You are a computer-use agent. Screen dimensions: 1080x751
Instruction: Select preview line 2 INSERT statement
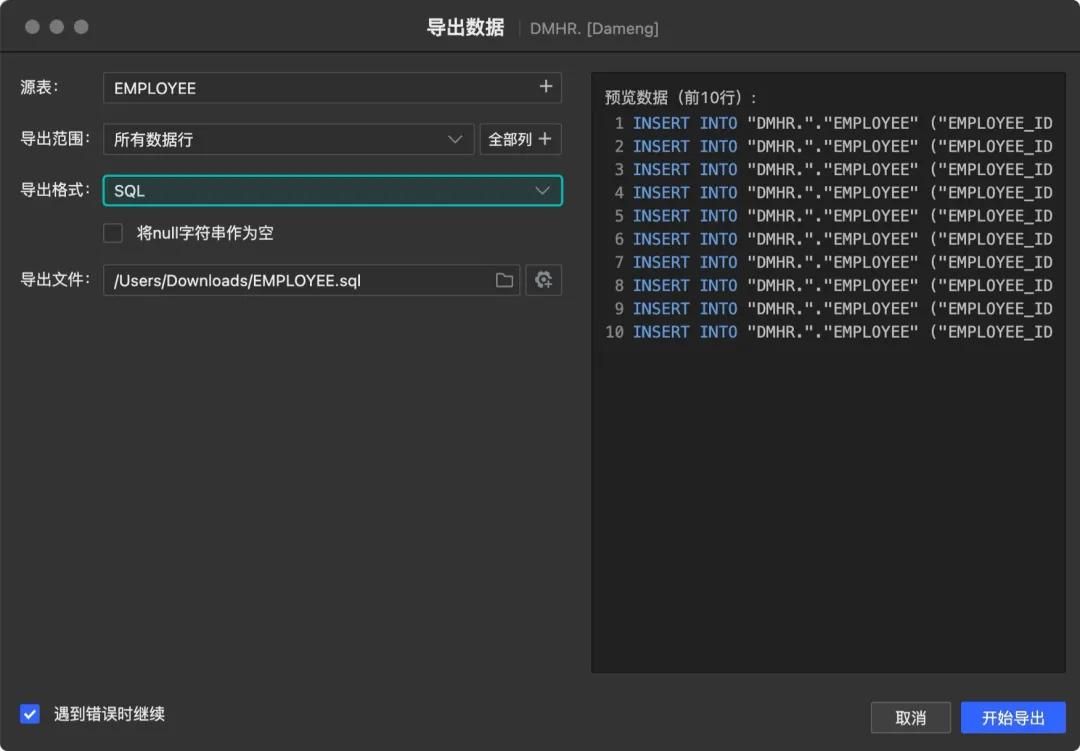pyautogui.click(x=842, y=147)
